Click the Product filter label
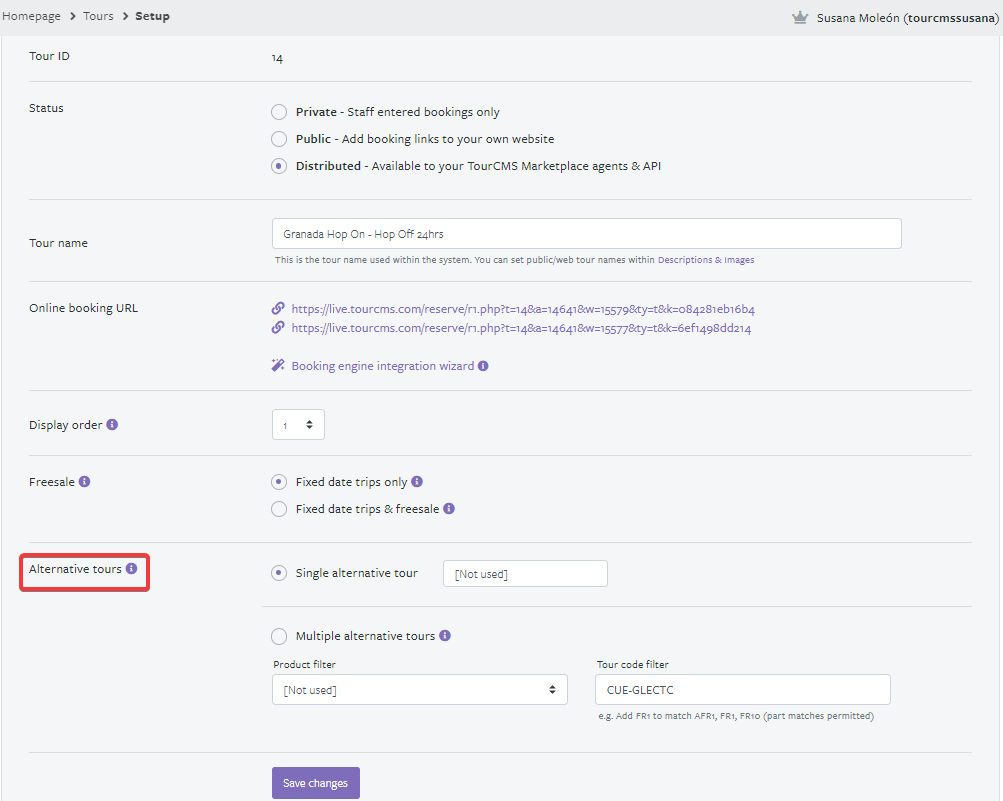 pos(304,664)
